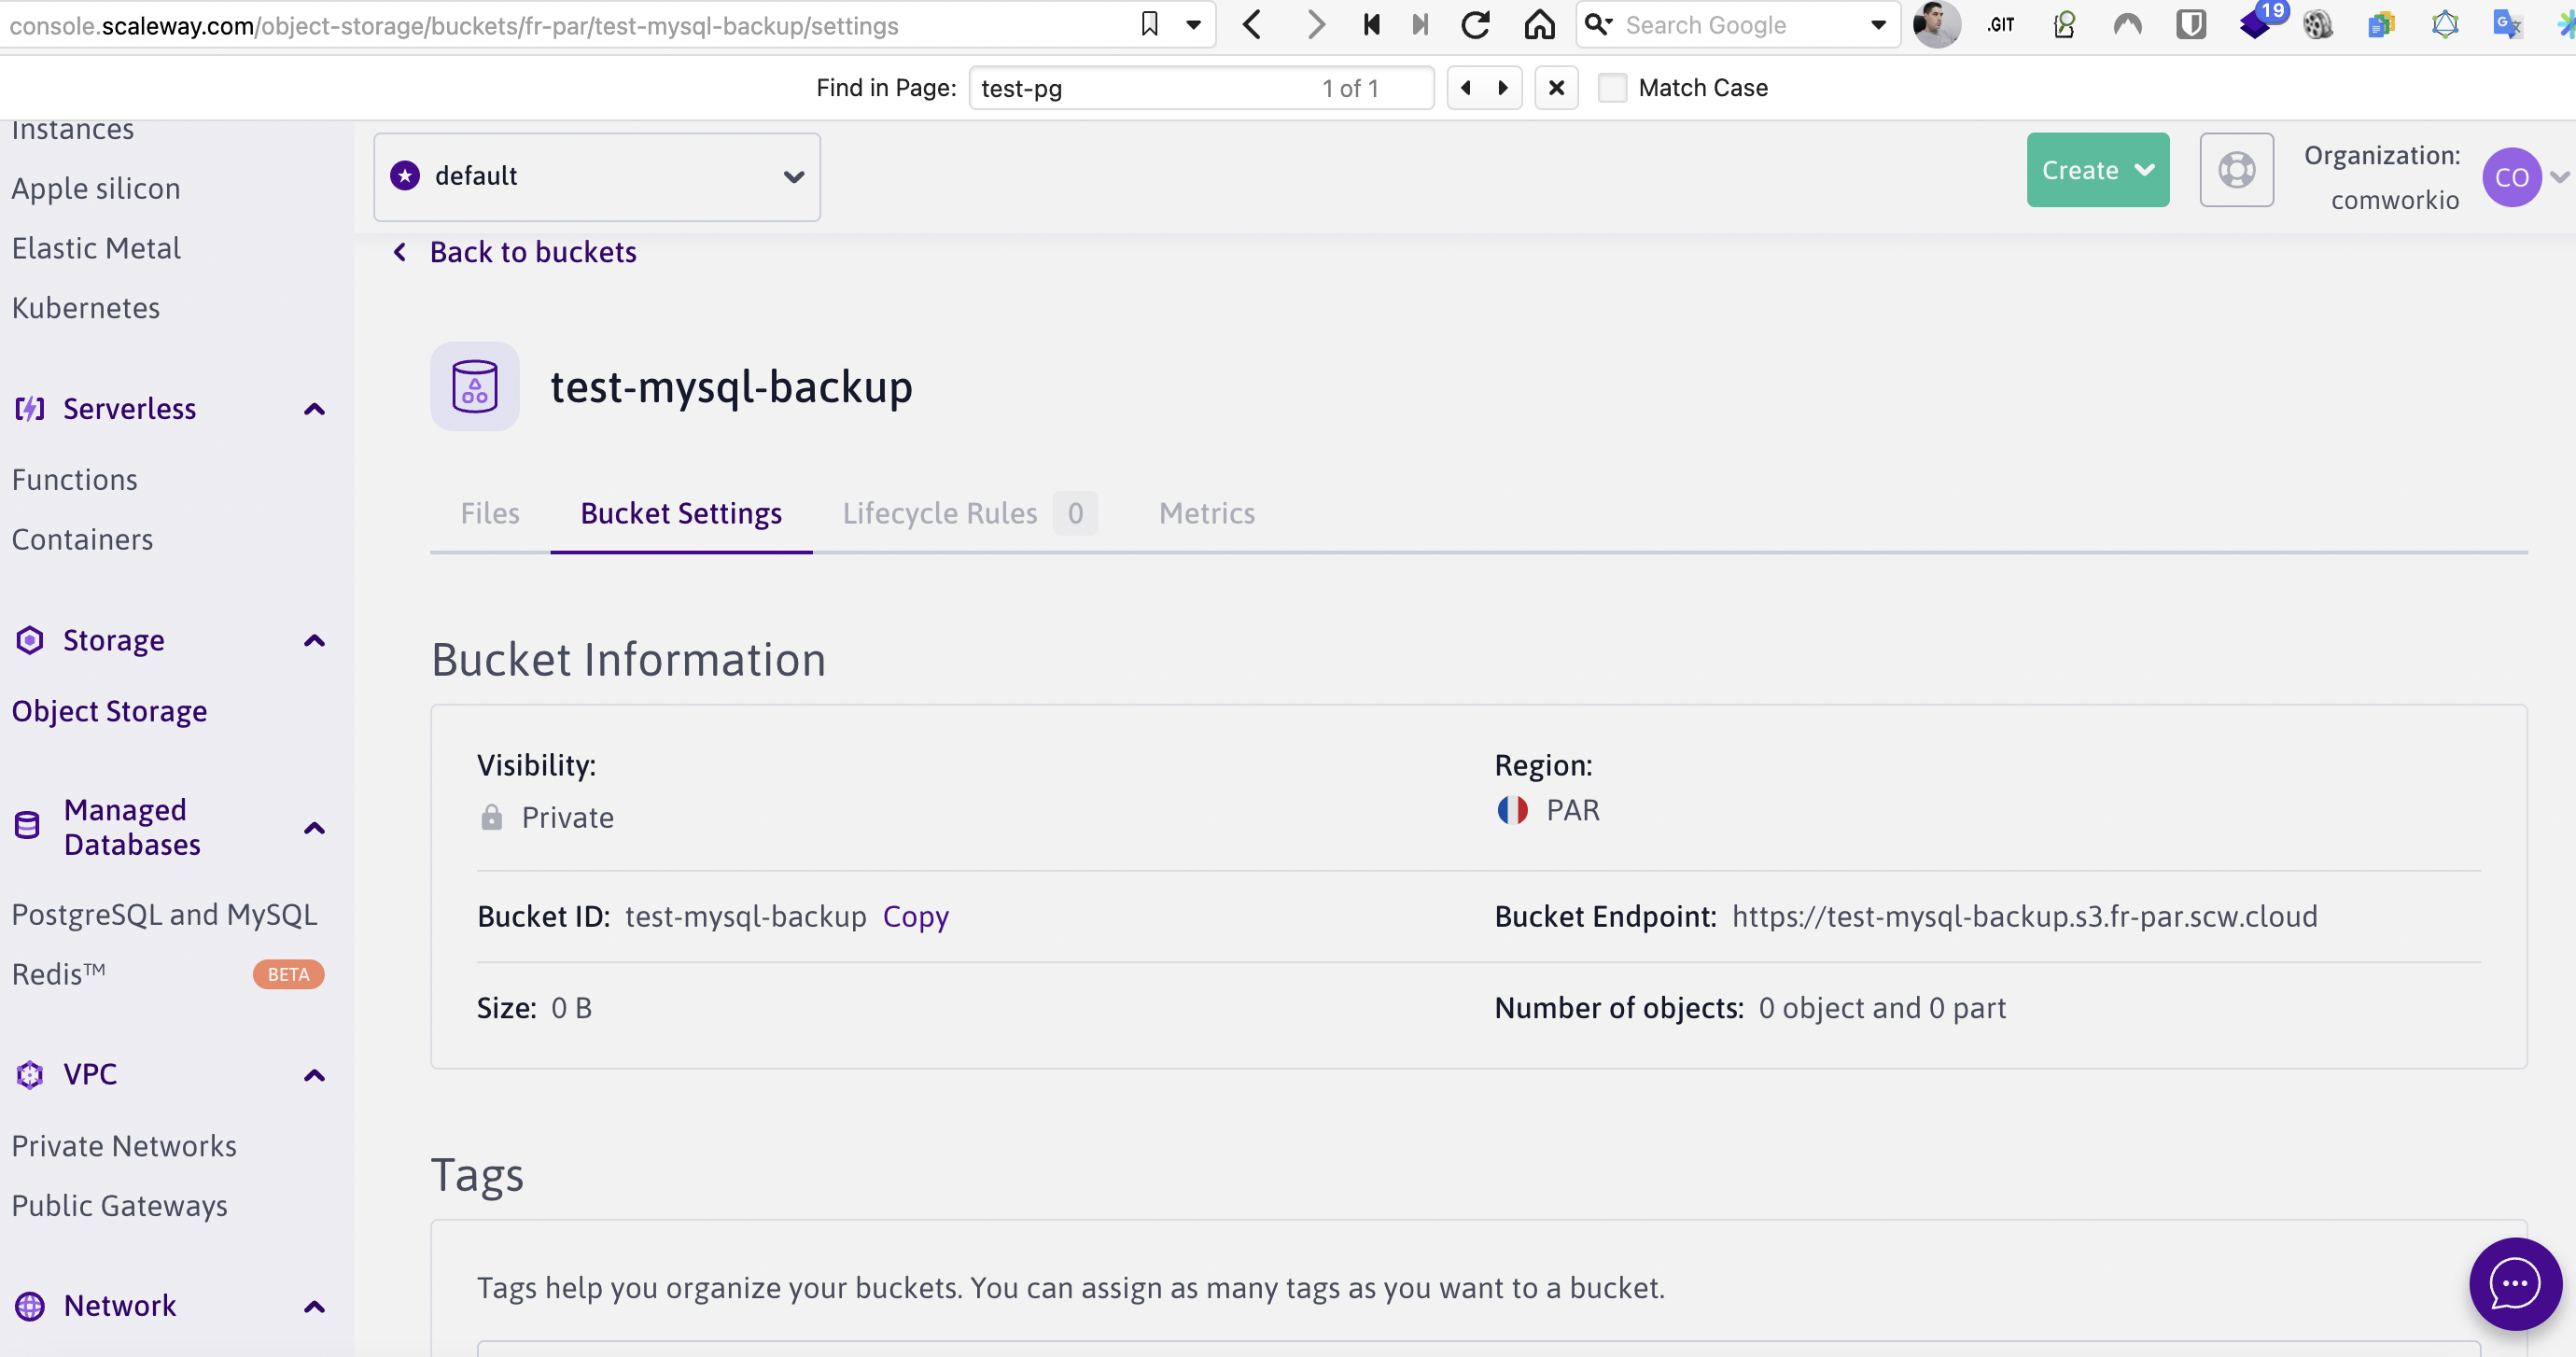The image size is (2576, 1357).
Task: Go forward in browser history
Action: click(1316, 24)
